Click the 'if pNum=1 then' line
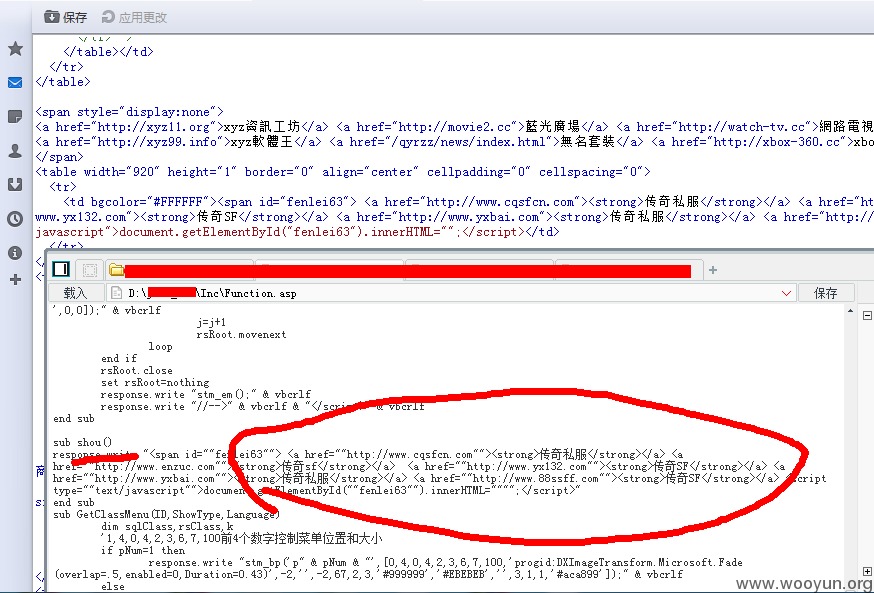 143,550
